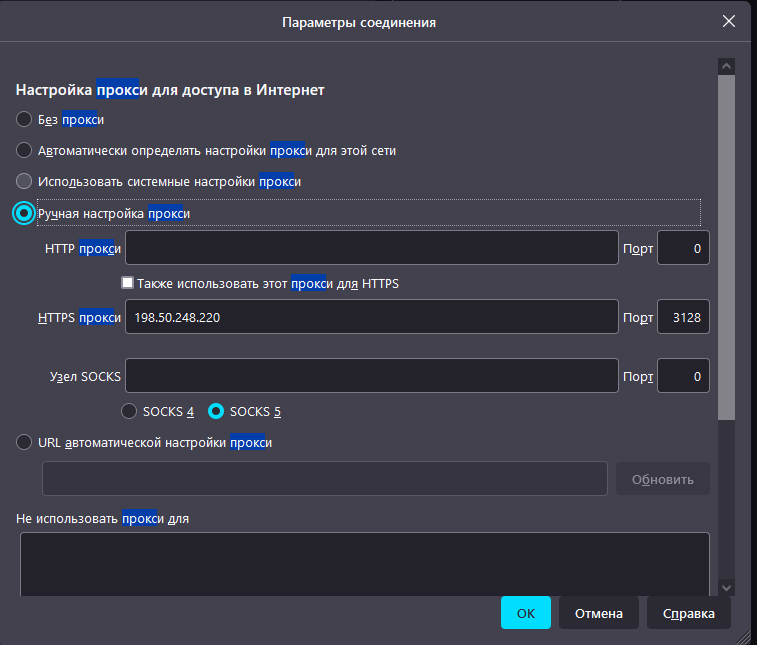Click the scrollbar up arrow

[726, 67]
